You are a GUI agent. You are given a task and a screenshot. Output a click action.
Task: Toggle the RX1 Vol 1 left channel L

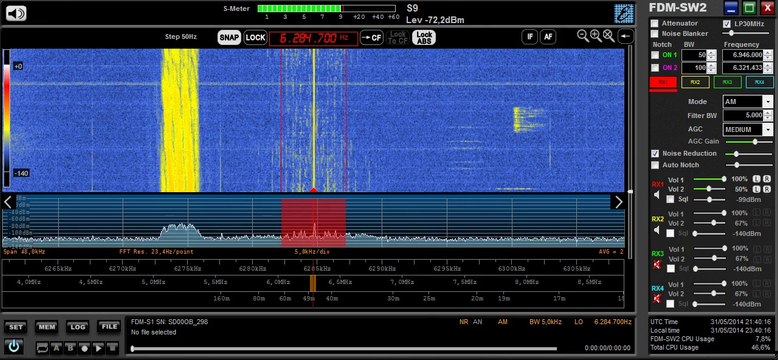click(x=757, y=179)
